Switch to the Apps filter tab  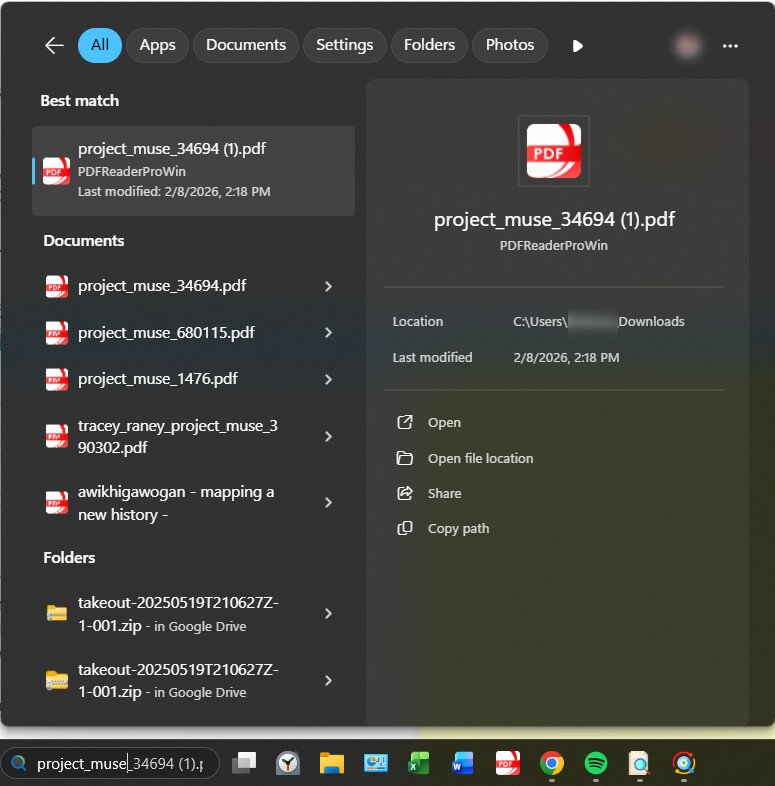click(157, 45)
